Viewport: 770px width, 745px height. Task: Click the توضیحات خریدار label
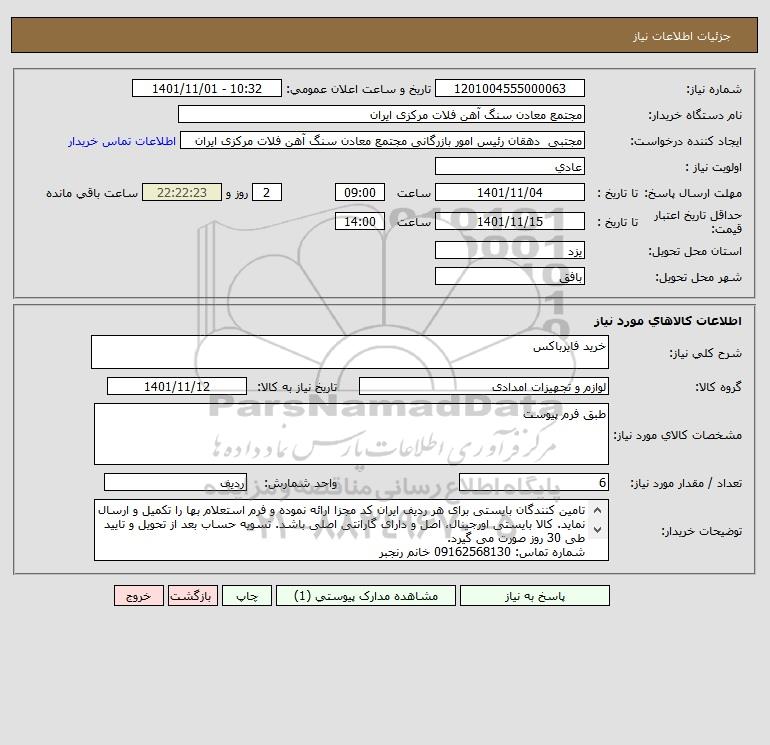point(701,531)
